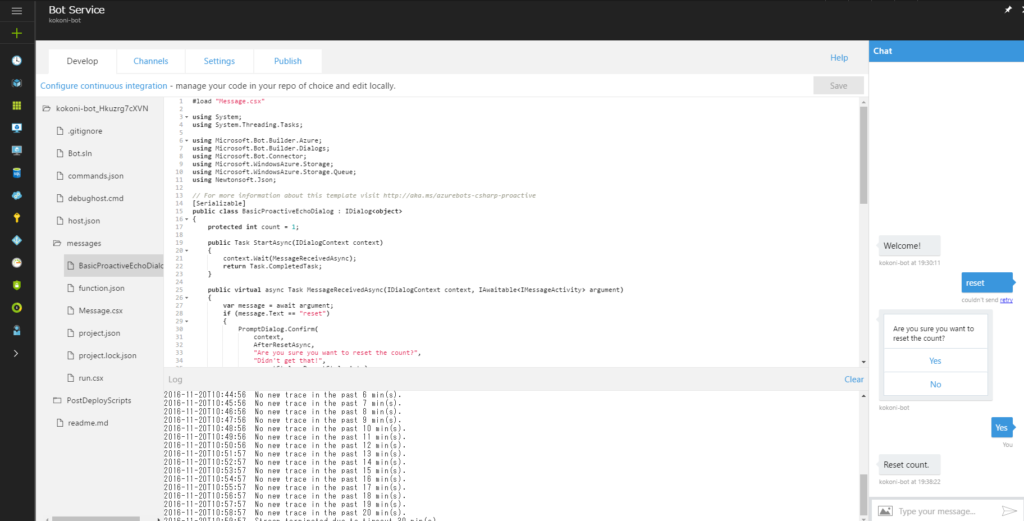Click the green plus New resource icon
This screenshot has height=521, width=1024.
(x=17, y=33)
